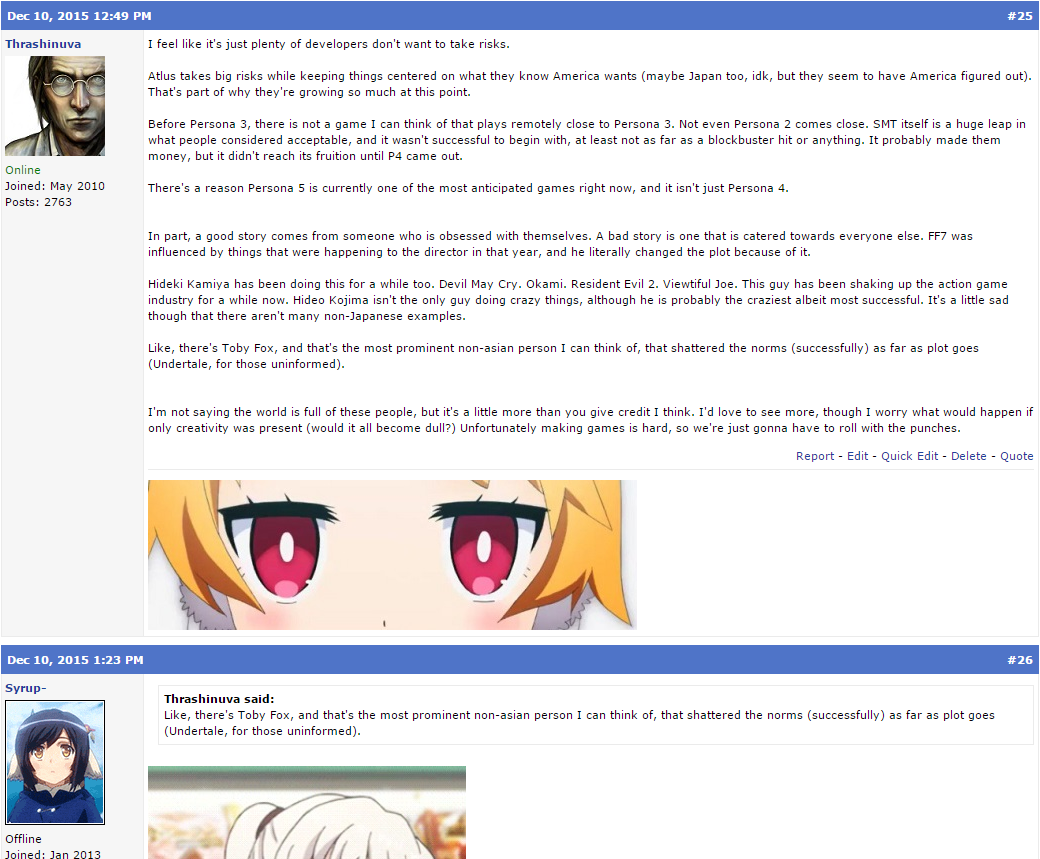Click the Offline status under Syrup-
The image size is (1040, 859).
tap(23, 838)
